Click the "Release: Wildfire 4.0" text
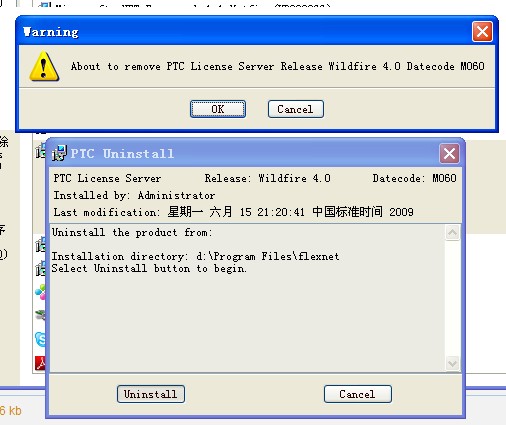 (268, 178)
